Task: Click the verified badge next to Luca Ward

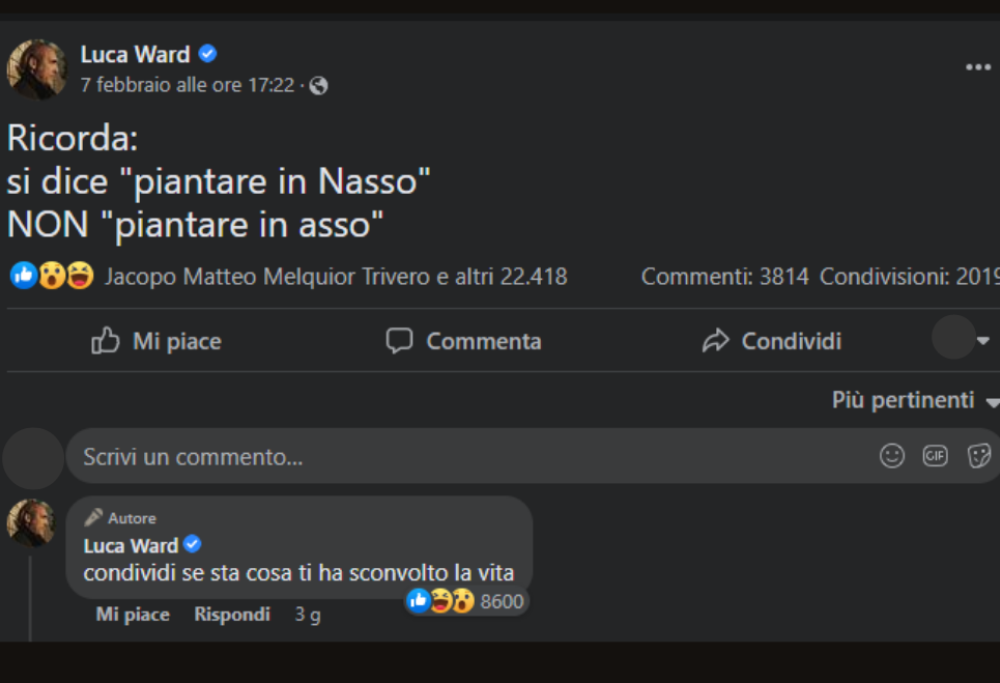Action: click(x=208, y=54)
